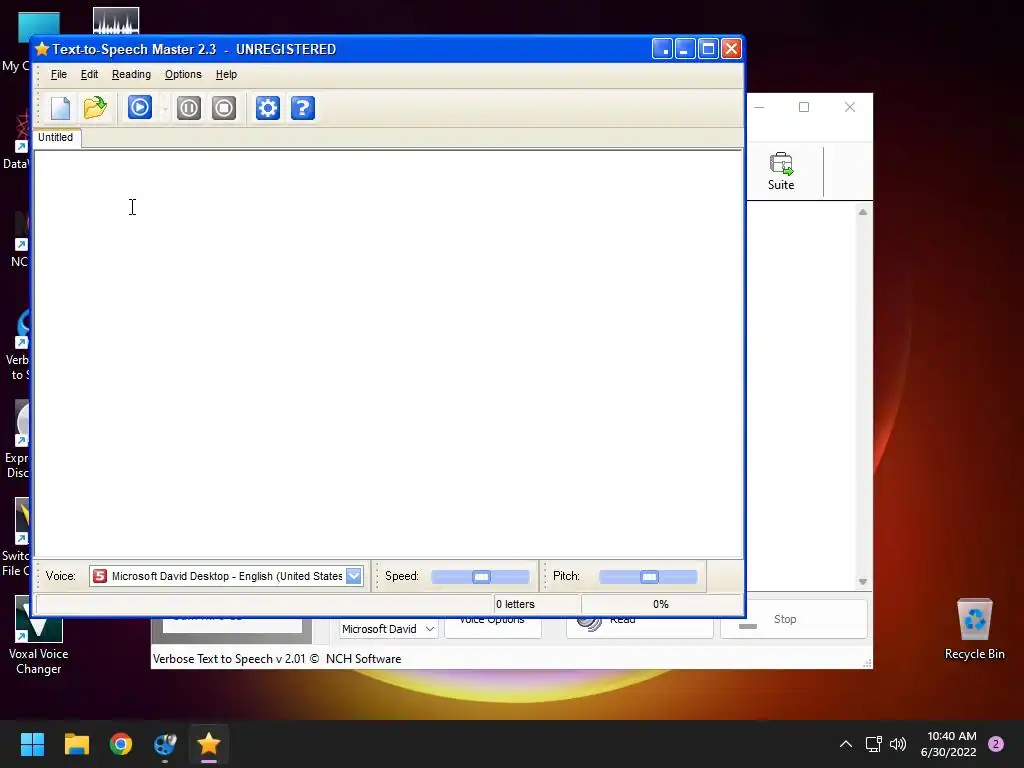Start reading with the blue play button

140,108
